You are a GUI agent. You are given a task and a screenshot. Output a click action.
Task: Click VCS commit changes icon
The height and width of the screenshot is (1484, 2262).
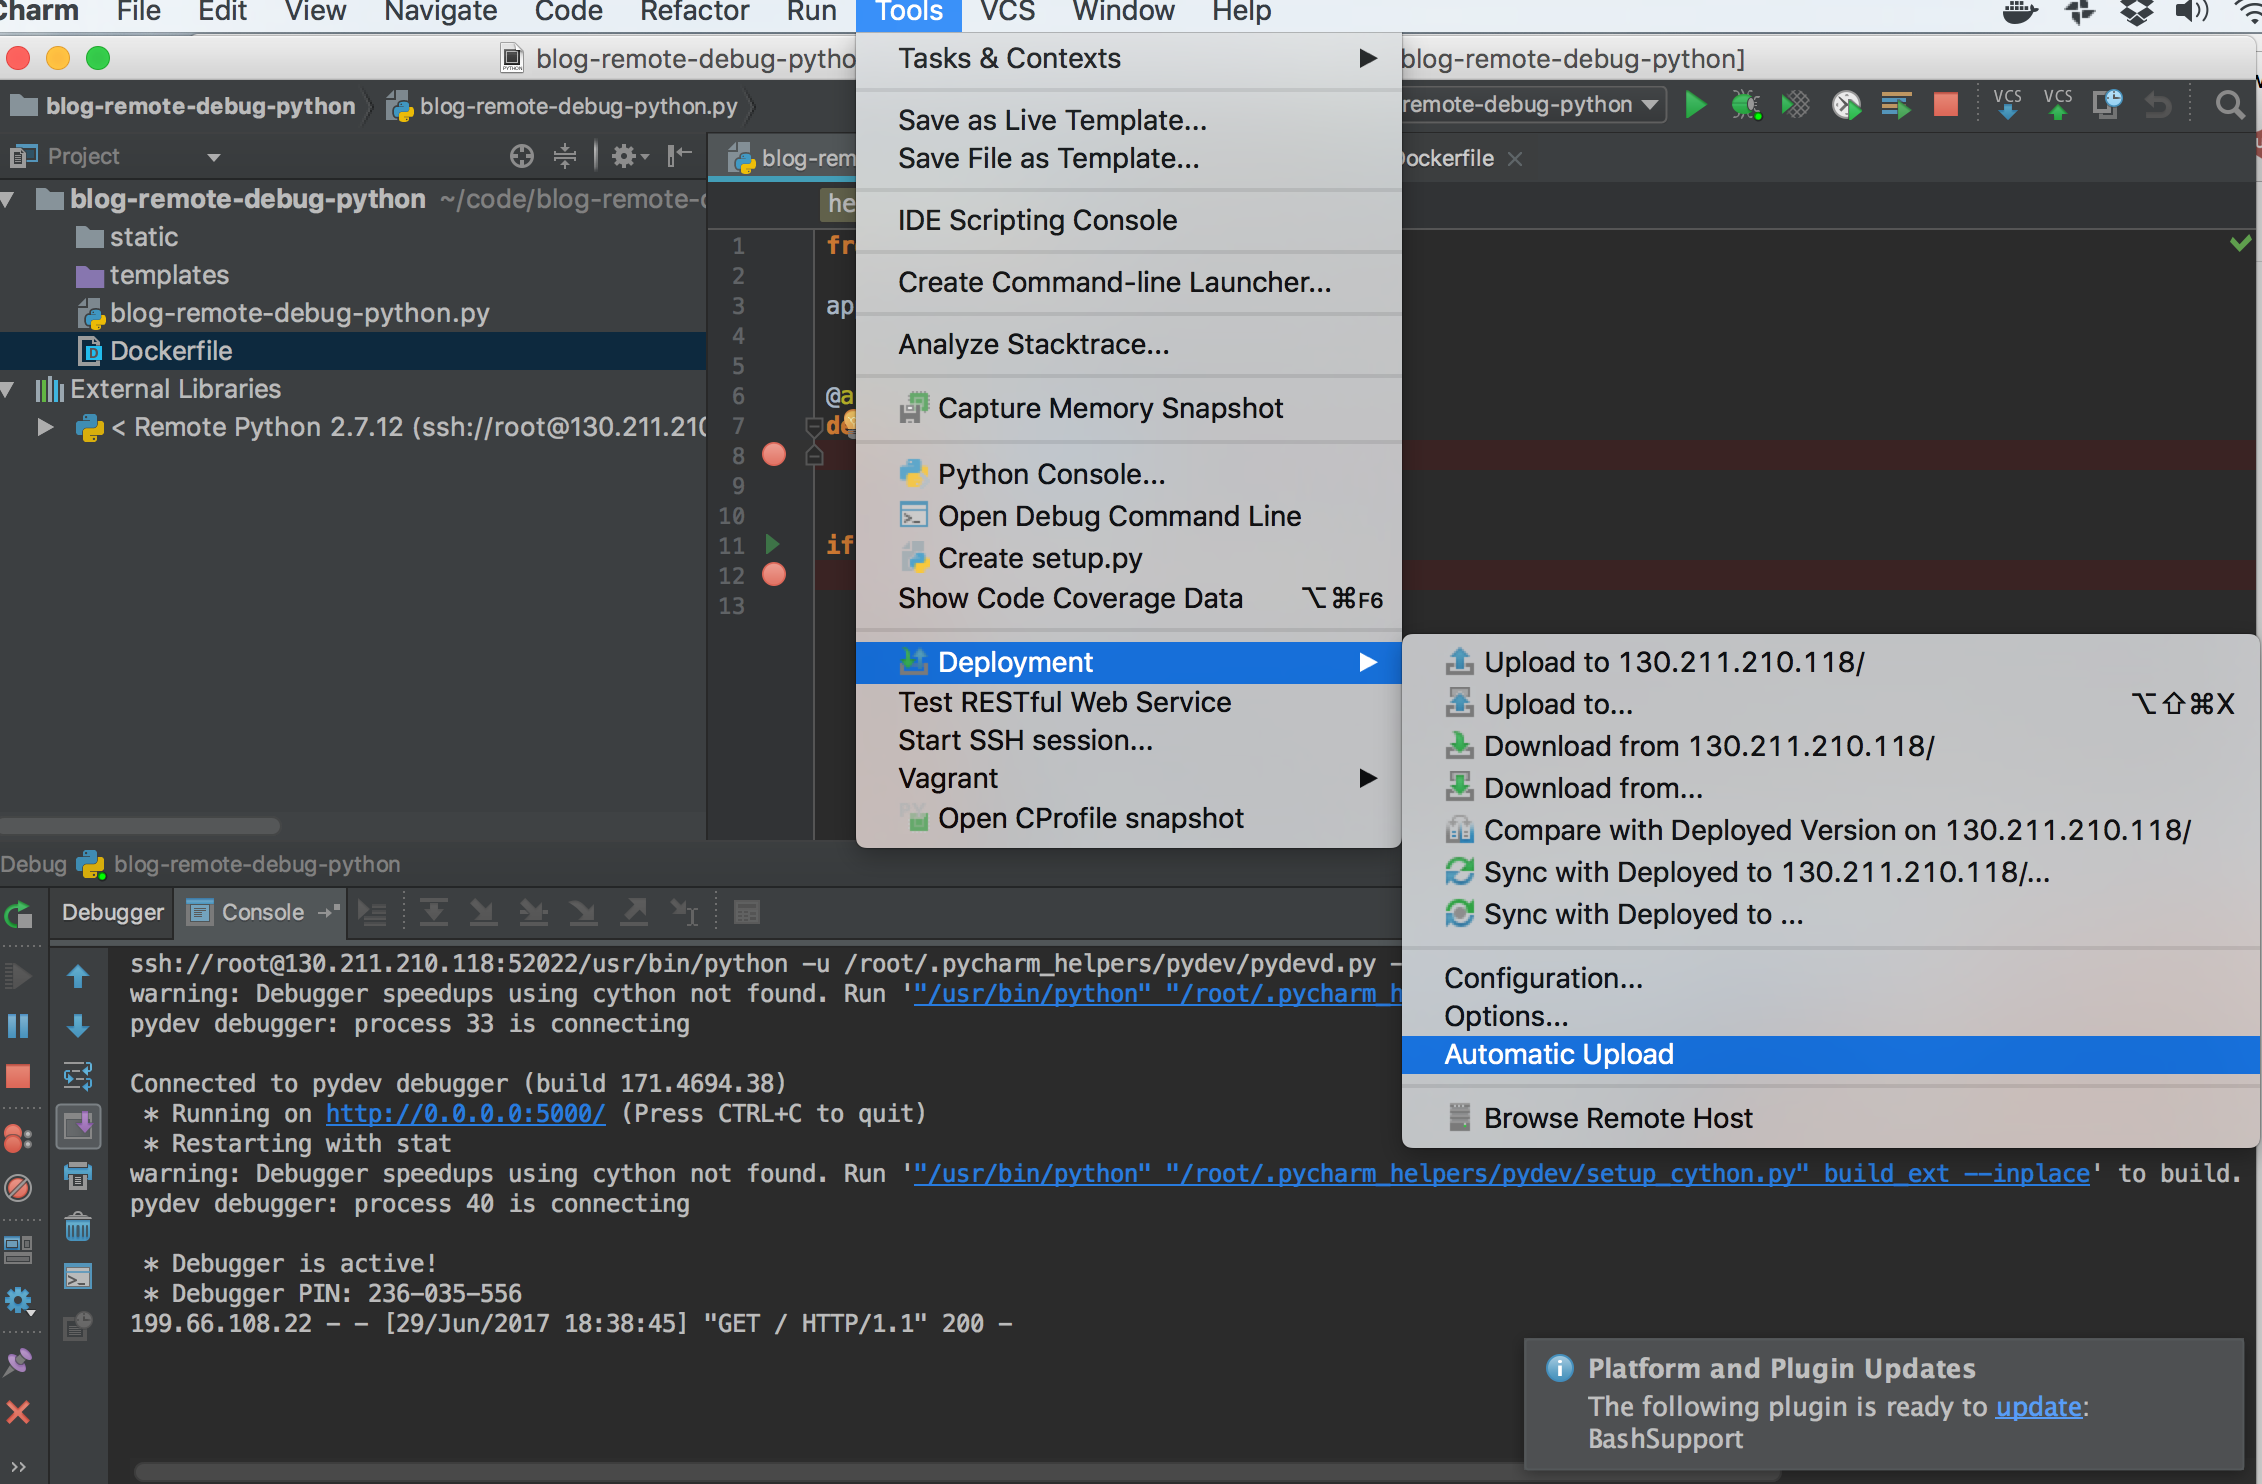(2057, 104)
